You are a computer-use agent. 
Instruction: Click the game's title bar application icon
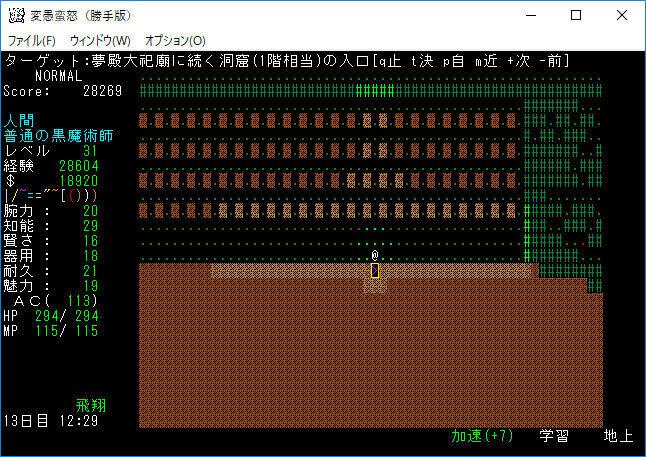click(16, 16)
